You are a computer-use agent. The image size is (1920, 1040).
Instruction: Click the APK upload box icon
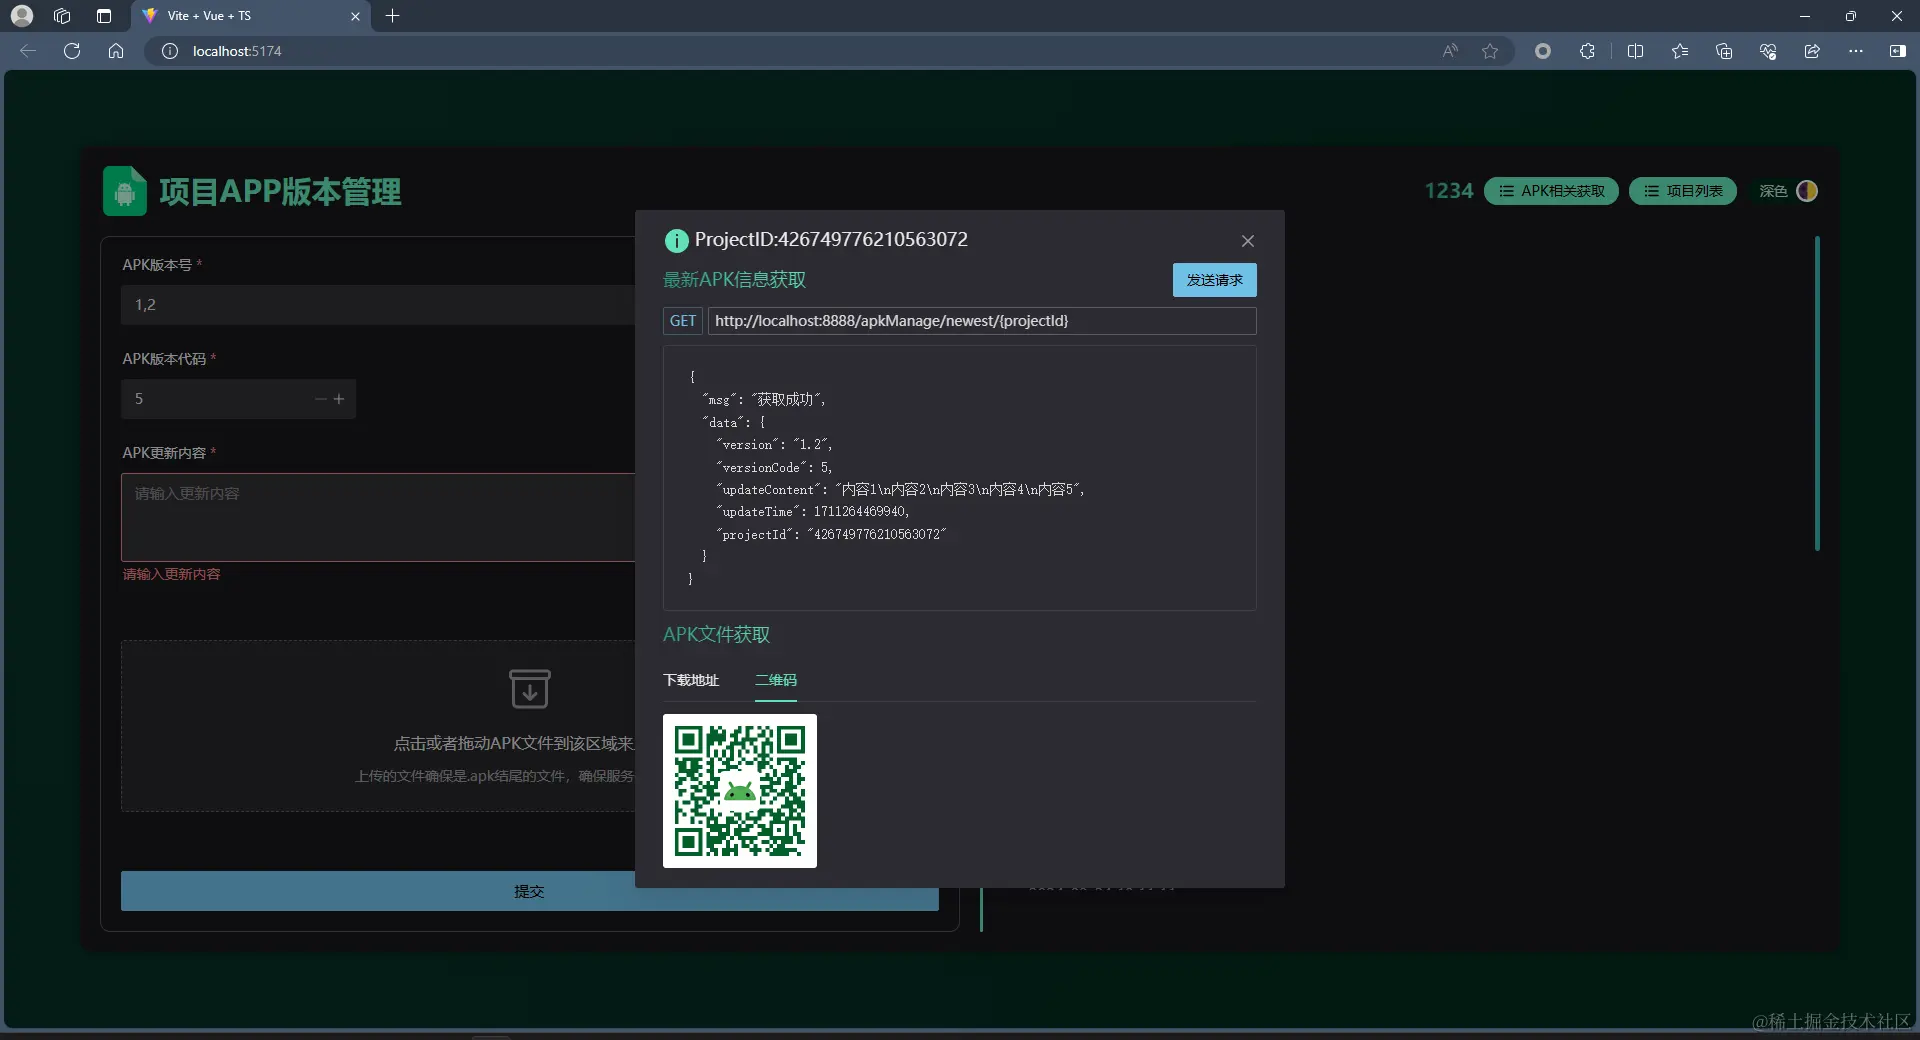pyautogui.click(x=530, y=689)
